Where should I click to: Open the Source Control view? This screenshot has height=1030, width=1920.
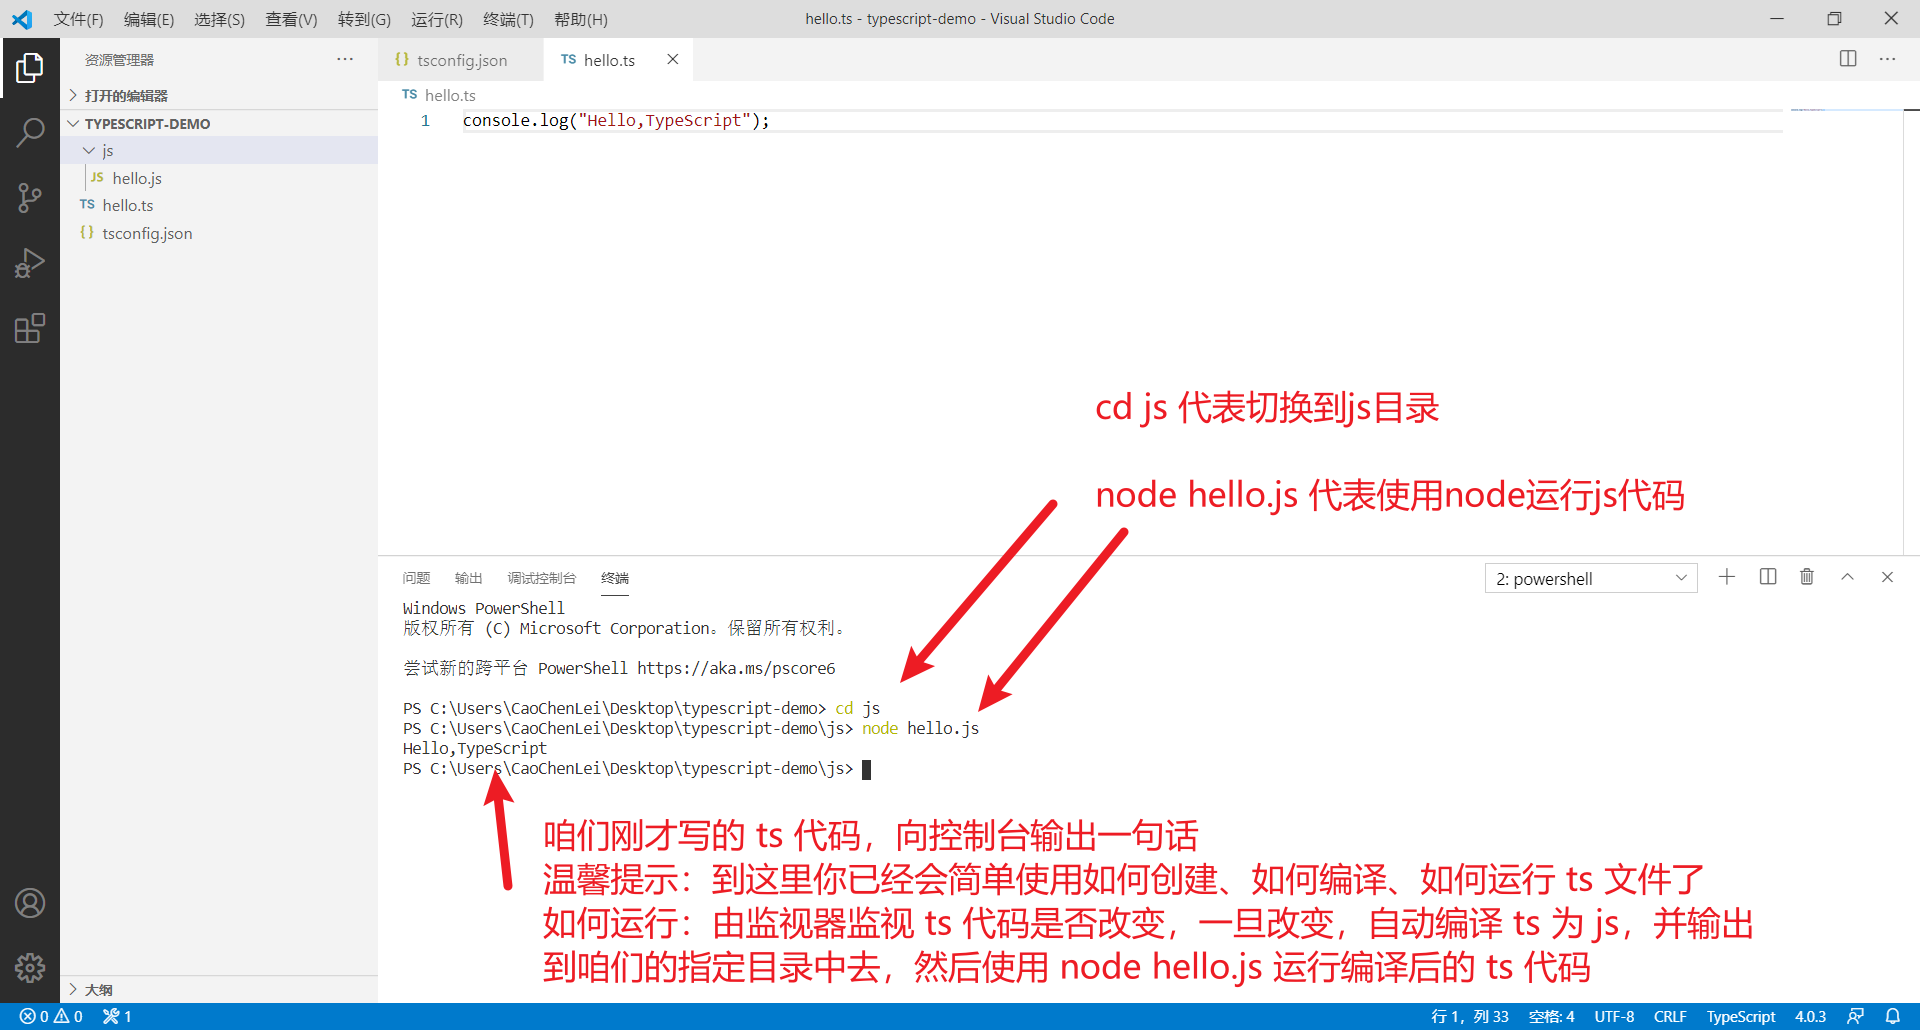pos(30,198)
